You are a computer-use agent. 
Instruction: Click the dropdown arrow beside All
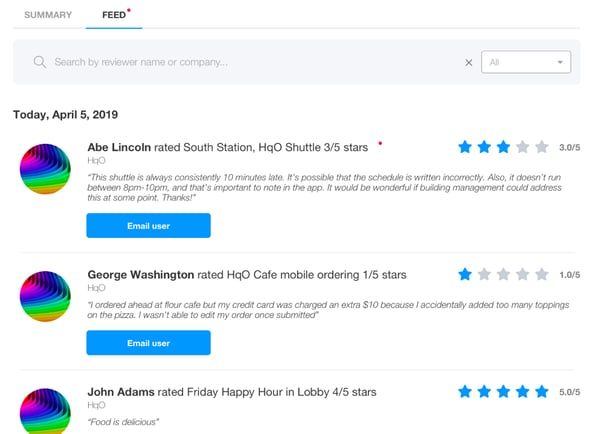[x=560, y=62]
